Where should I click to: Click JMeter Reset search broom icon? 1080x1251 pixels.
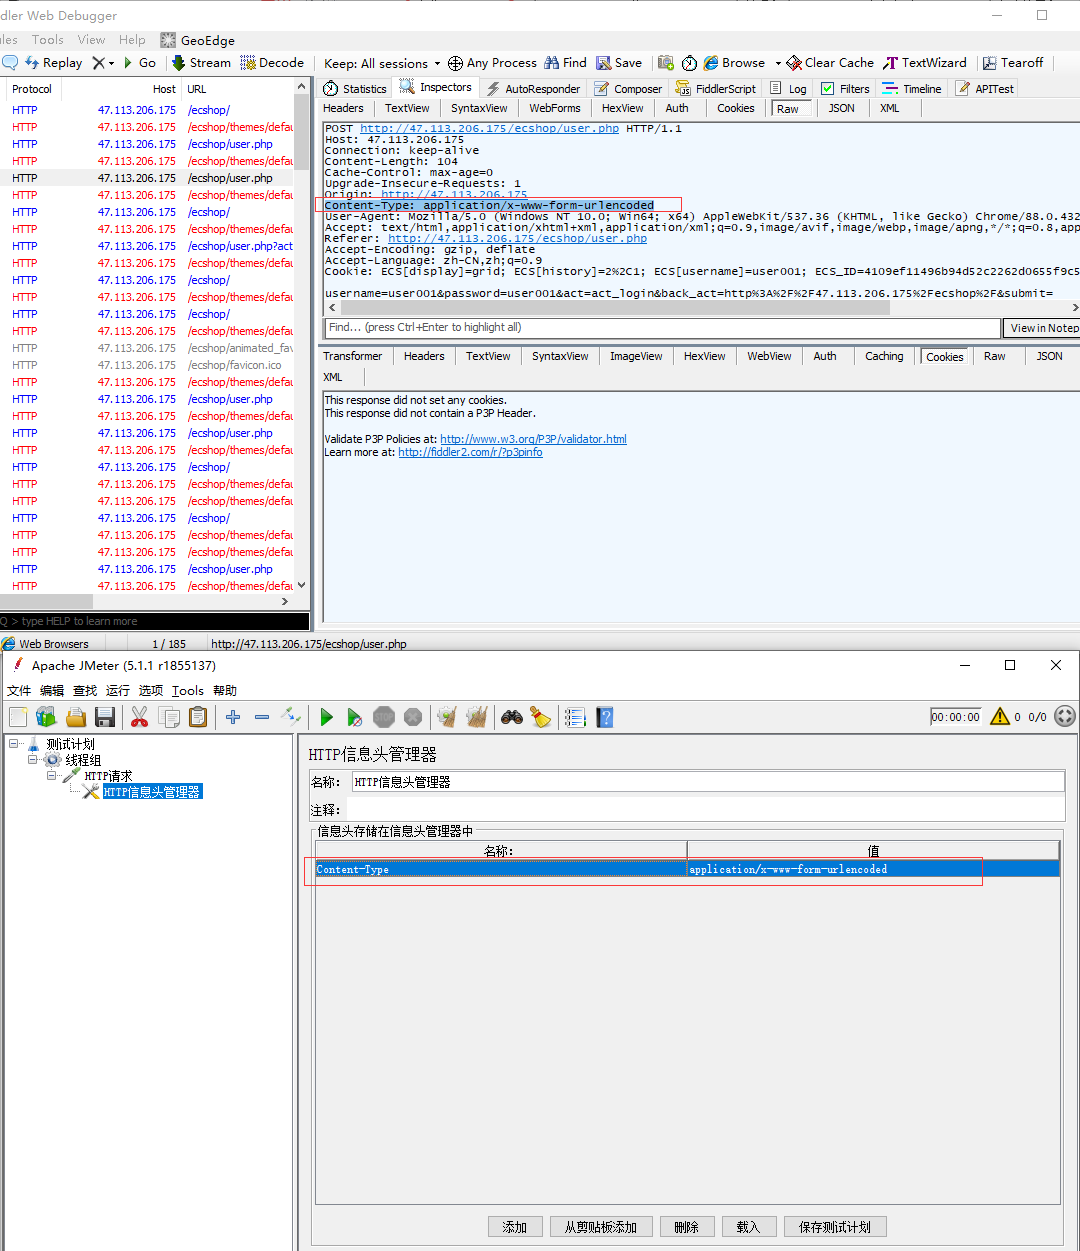[541, 717]
